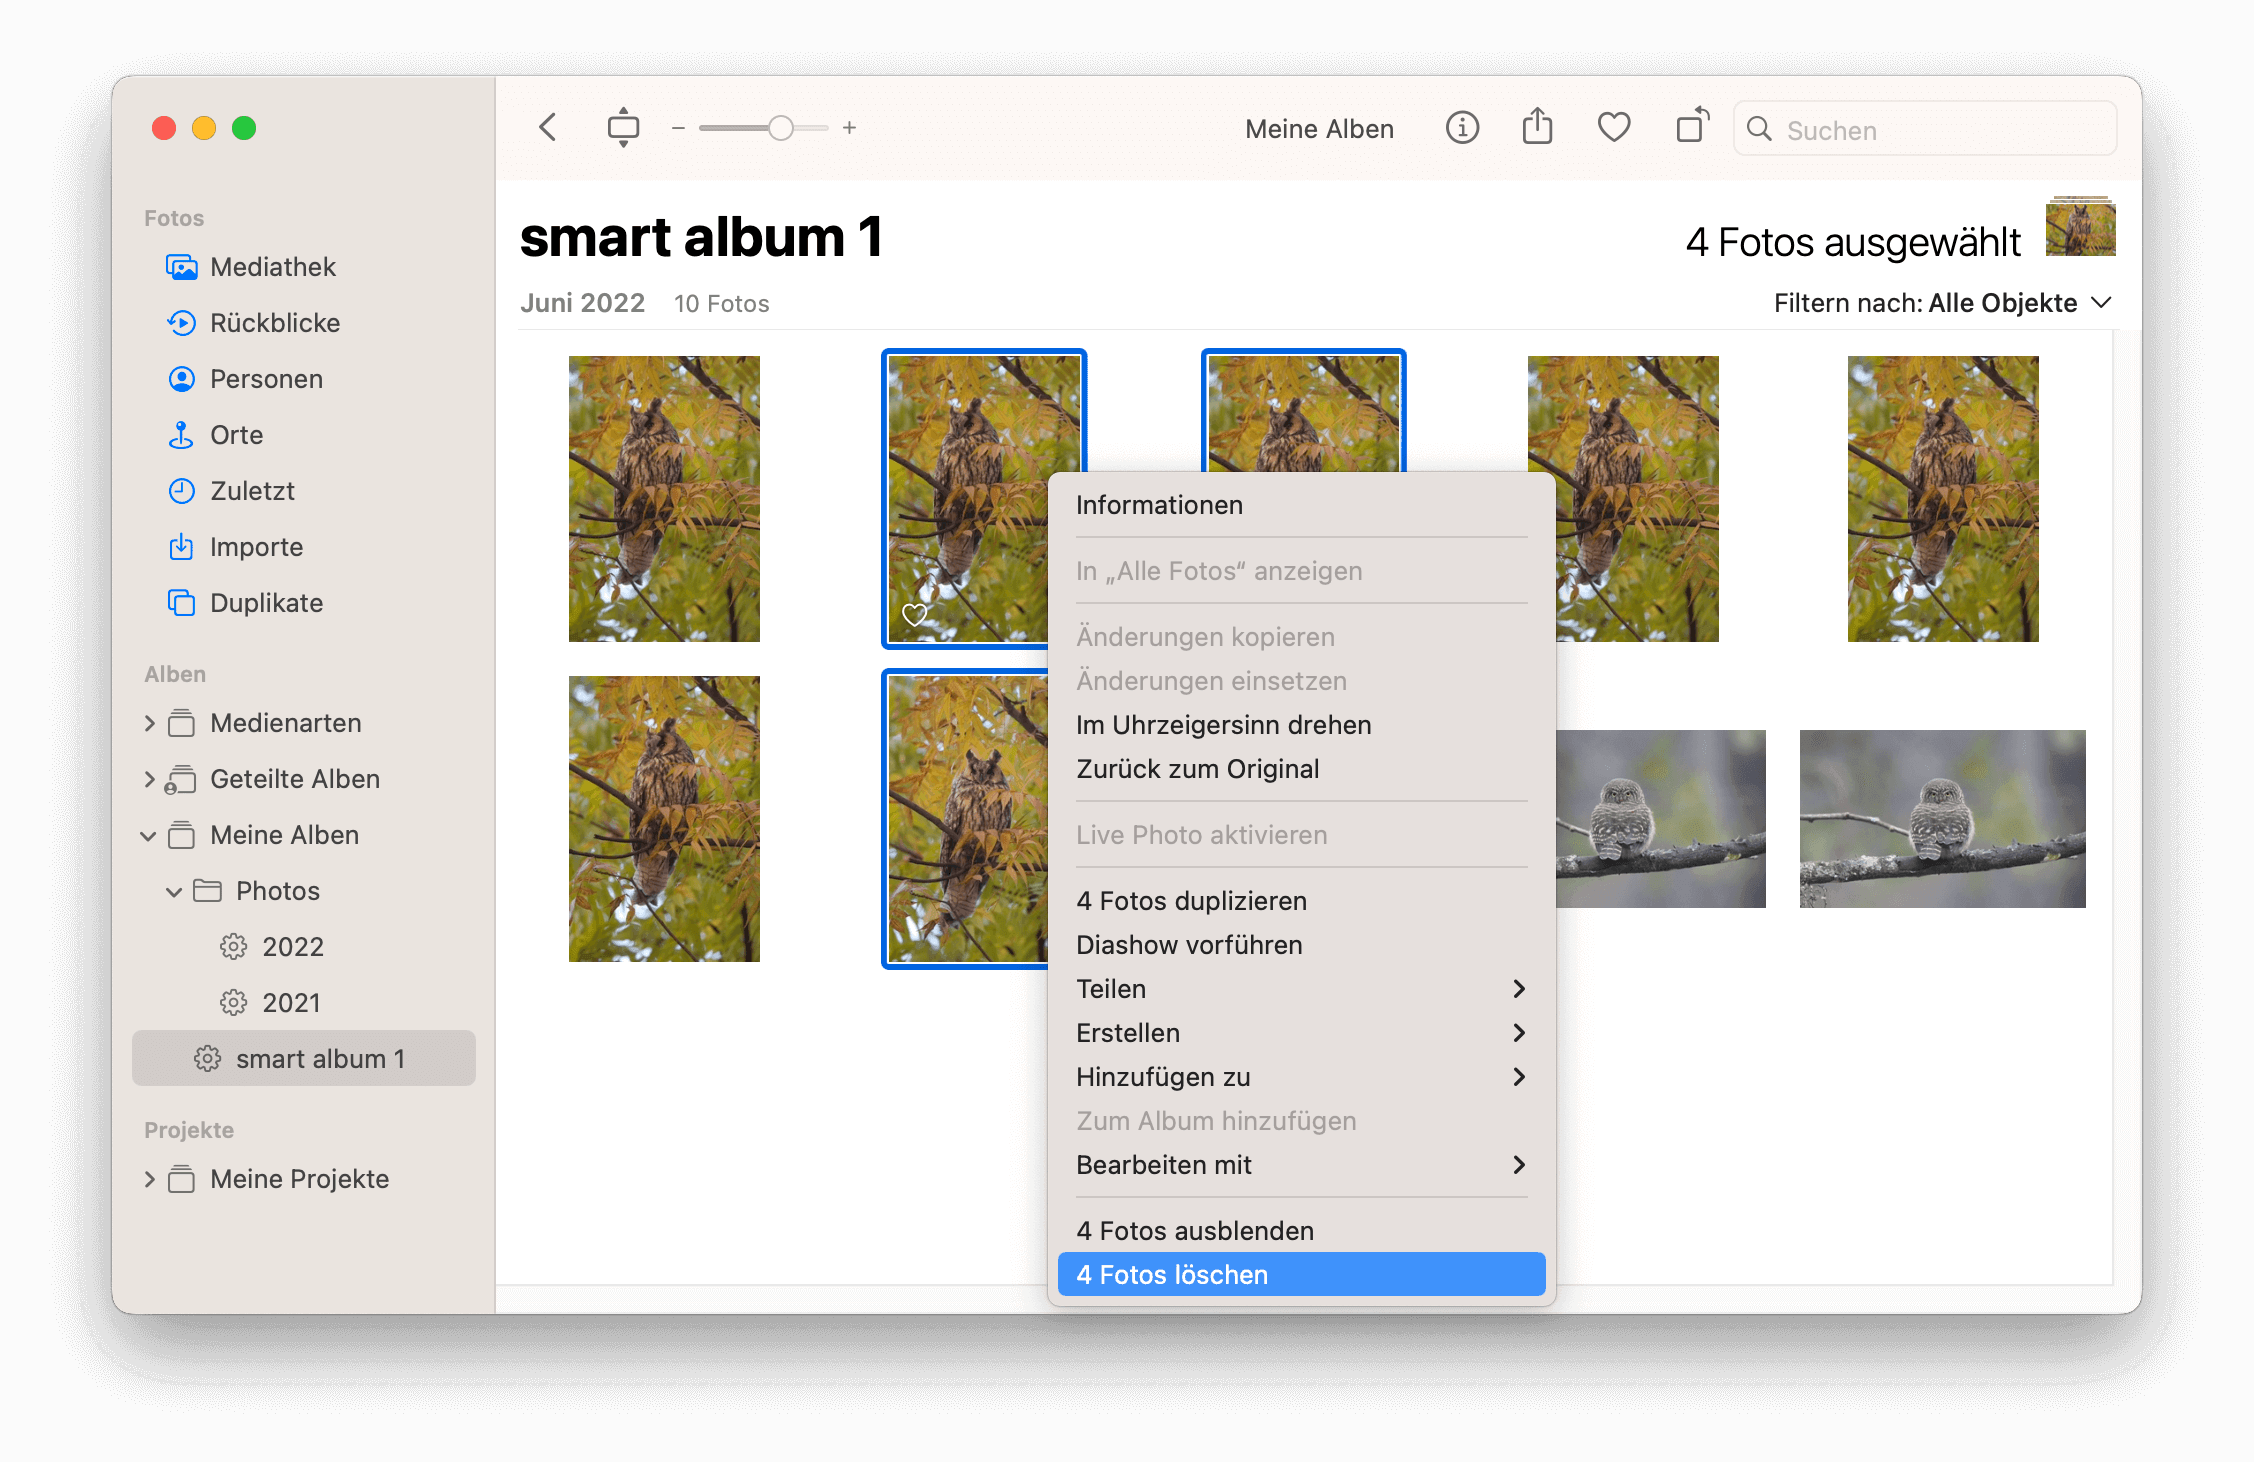Click the minus zoom-out icon
The height and width of the screenshot is (1462, 2254).
pos(678,128)
